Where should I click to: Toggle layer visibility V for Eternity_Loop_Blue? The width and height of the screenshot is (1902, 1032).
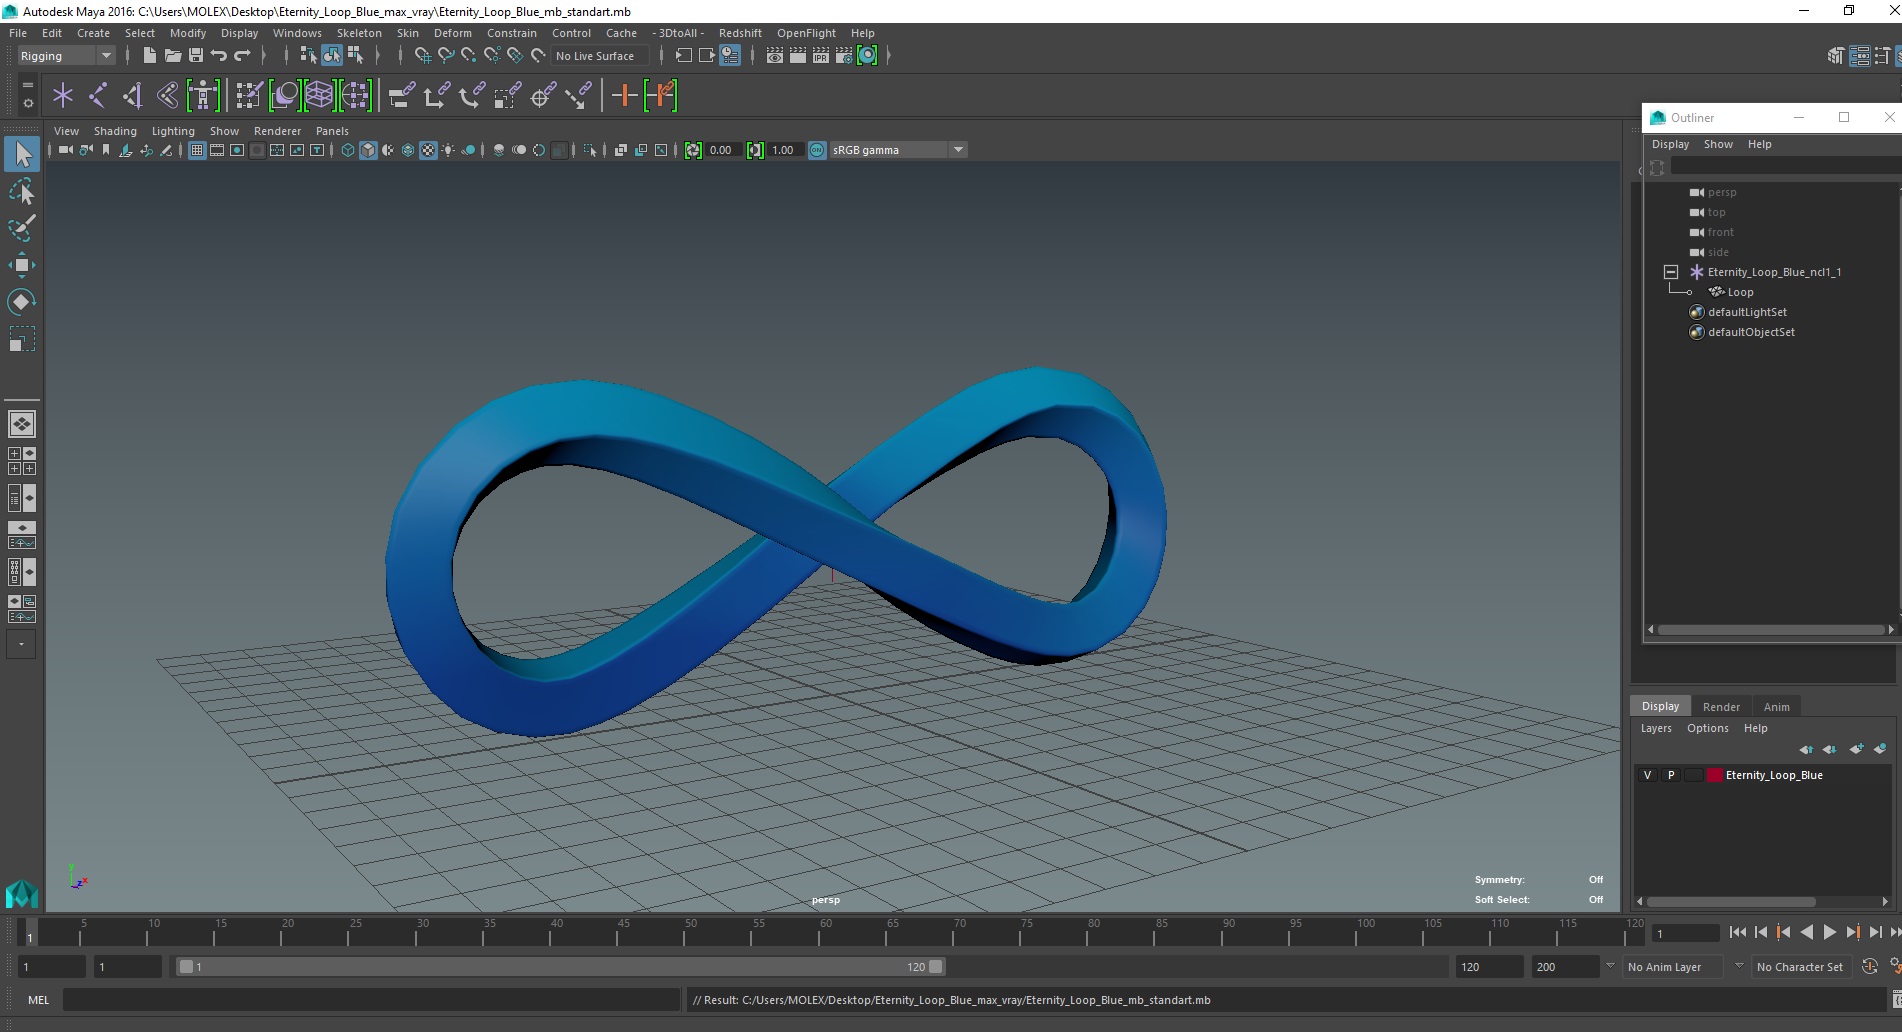(x=1647, y=775)
